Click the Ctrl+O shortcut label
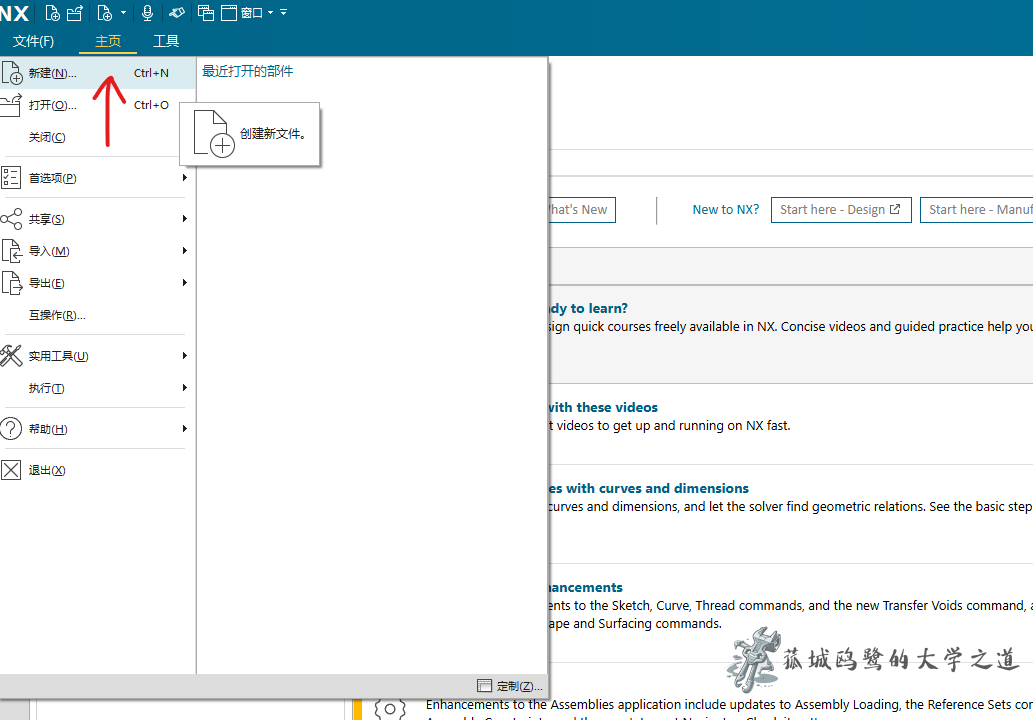The image size is (1033, 720). click(151, 105)
